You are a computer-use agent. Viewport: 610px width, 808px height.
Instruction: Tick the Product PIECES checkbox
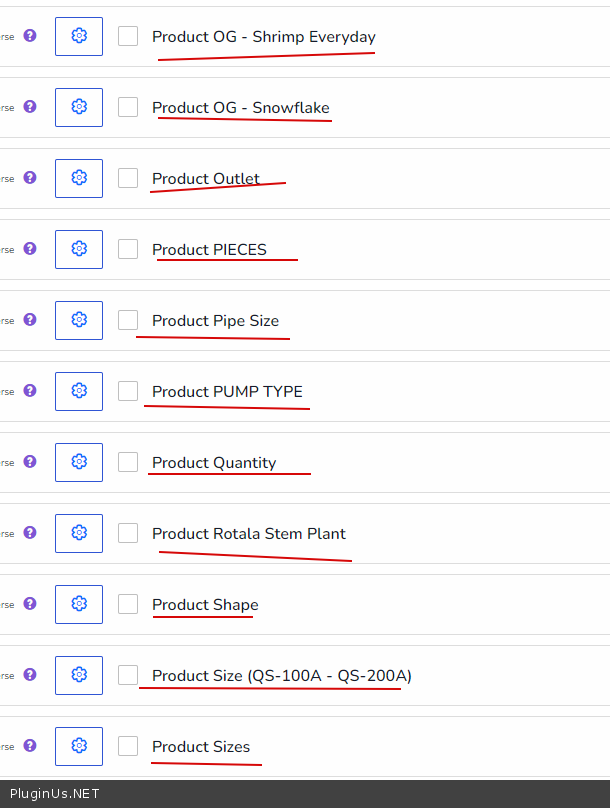coord(128,249)
